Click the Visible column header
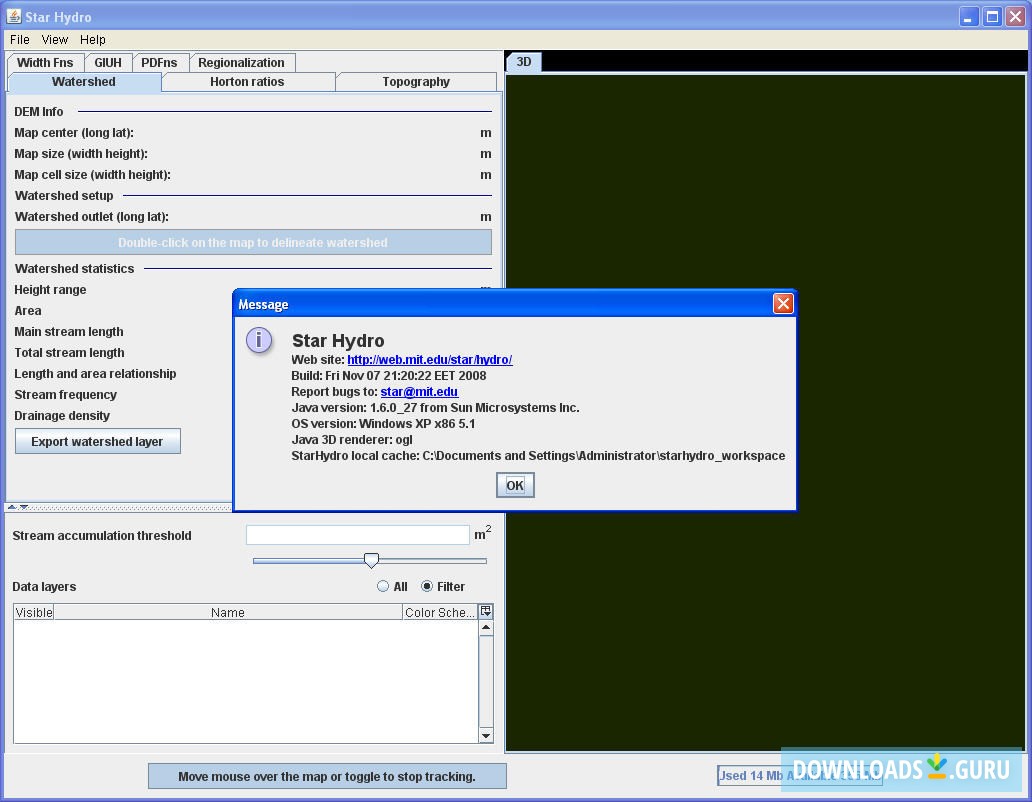This screenshot has height=802, width=1032. point(34,613)
